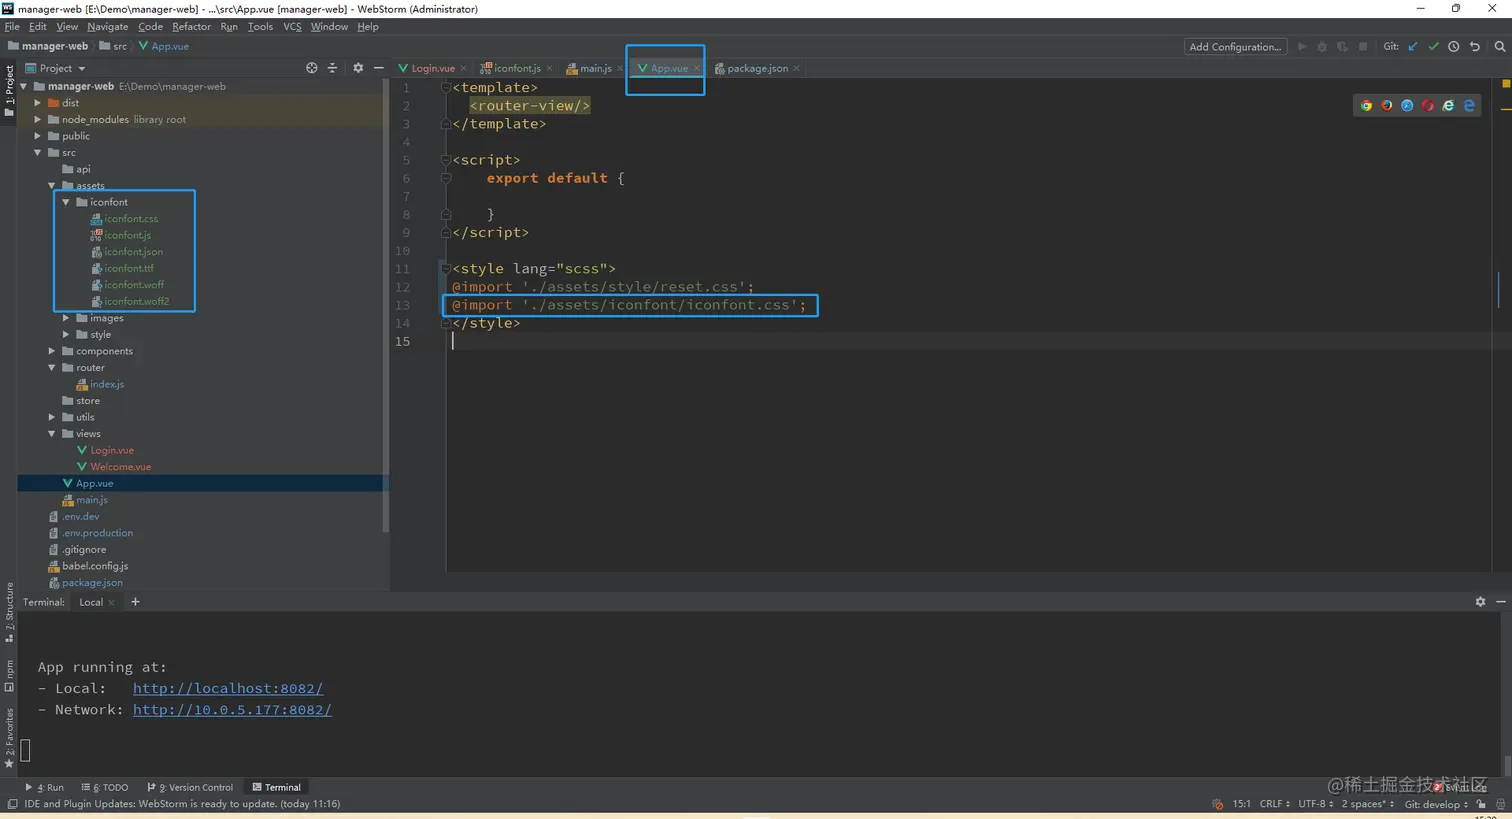The height and width of the screenshot is (819, 1512).
Task: Close the iconfont.js editor tab
Action: tap(549, 68)
